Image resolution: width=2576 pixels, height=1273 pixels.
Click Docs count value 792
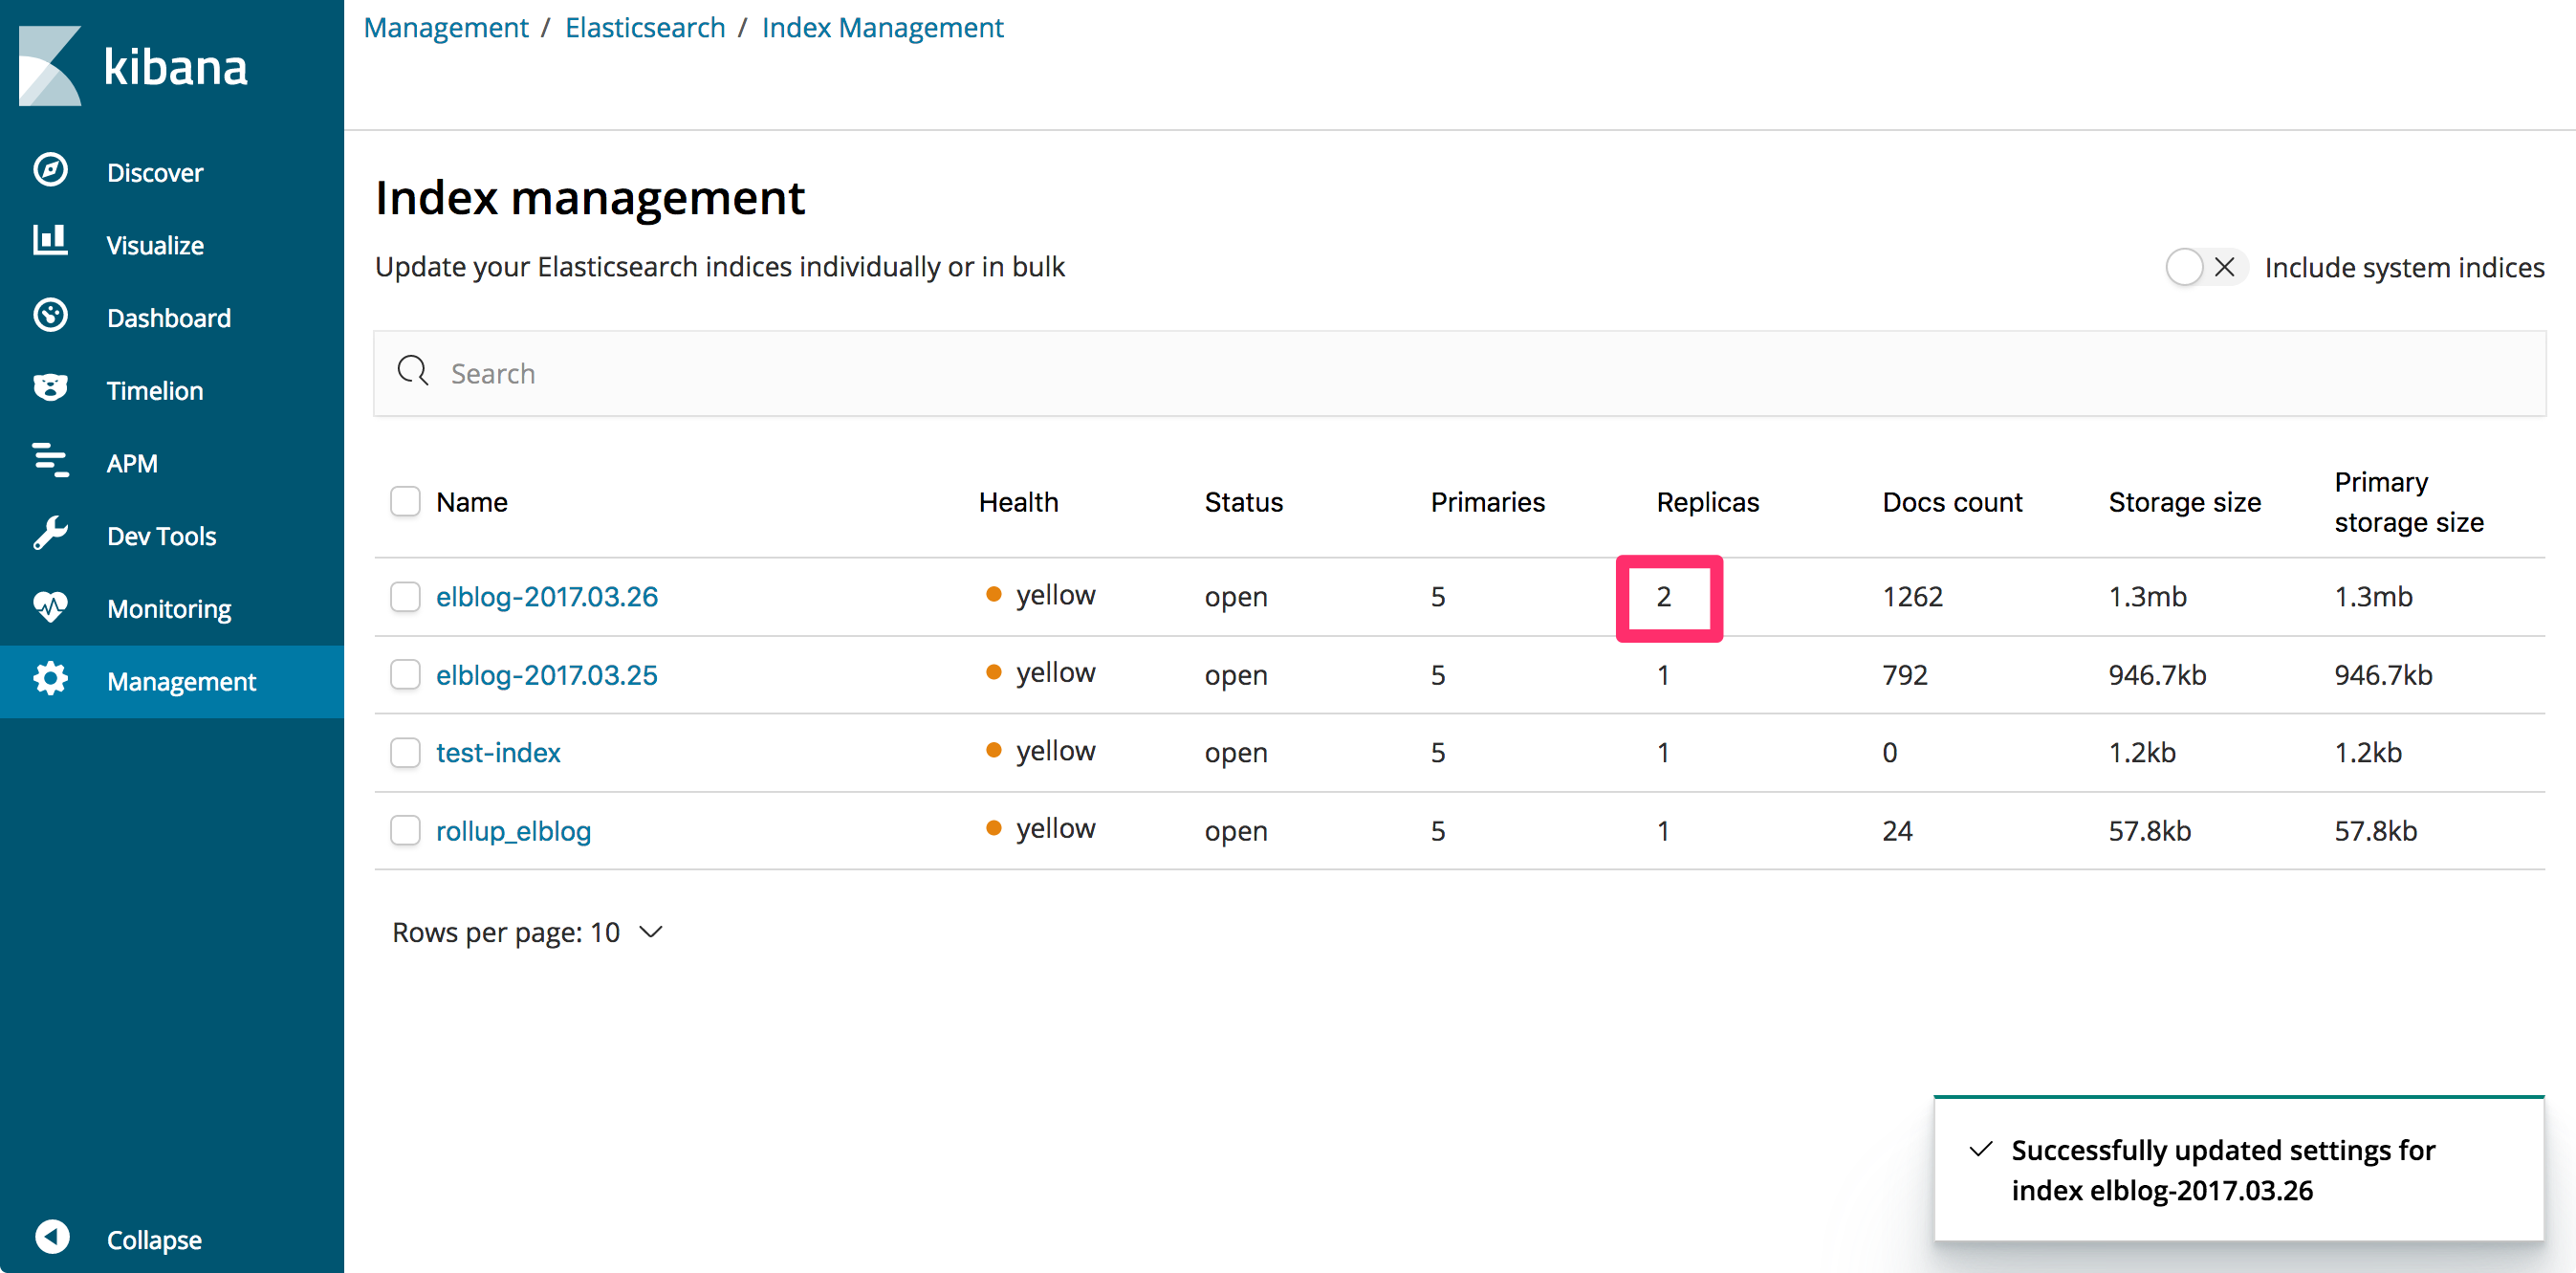click(x=1904, y=674)
